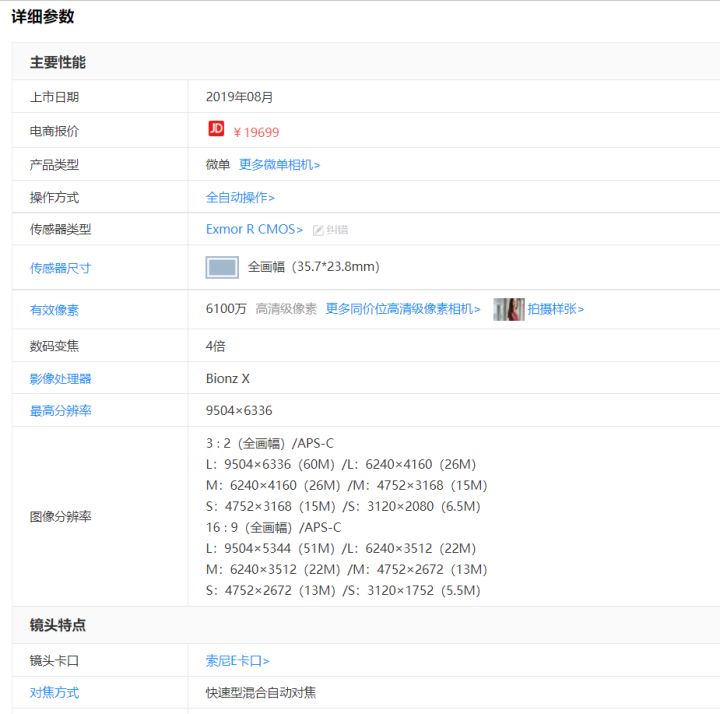Click the 图像分辨率 row label
Screen dimensions: 720x714
point(60,517)
